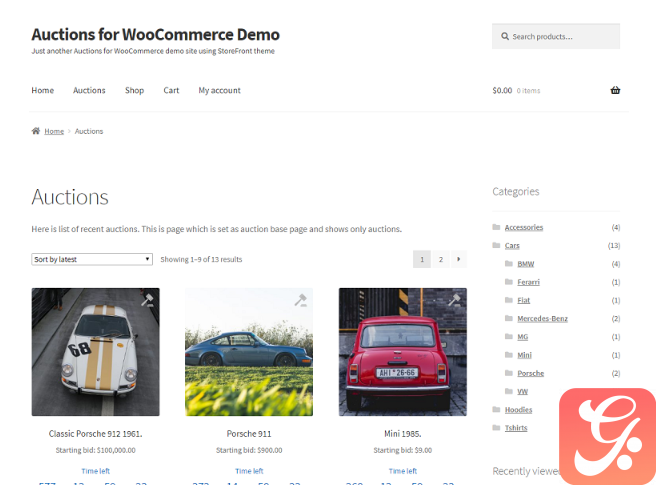Screen dimensions: 656x485
Task: Click the Home breadcrumb link
Action: [54, 131]
